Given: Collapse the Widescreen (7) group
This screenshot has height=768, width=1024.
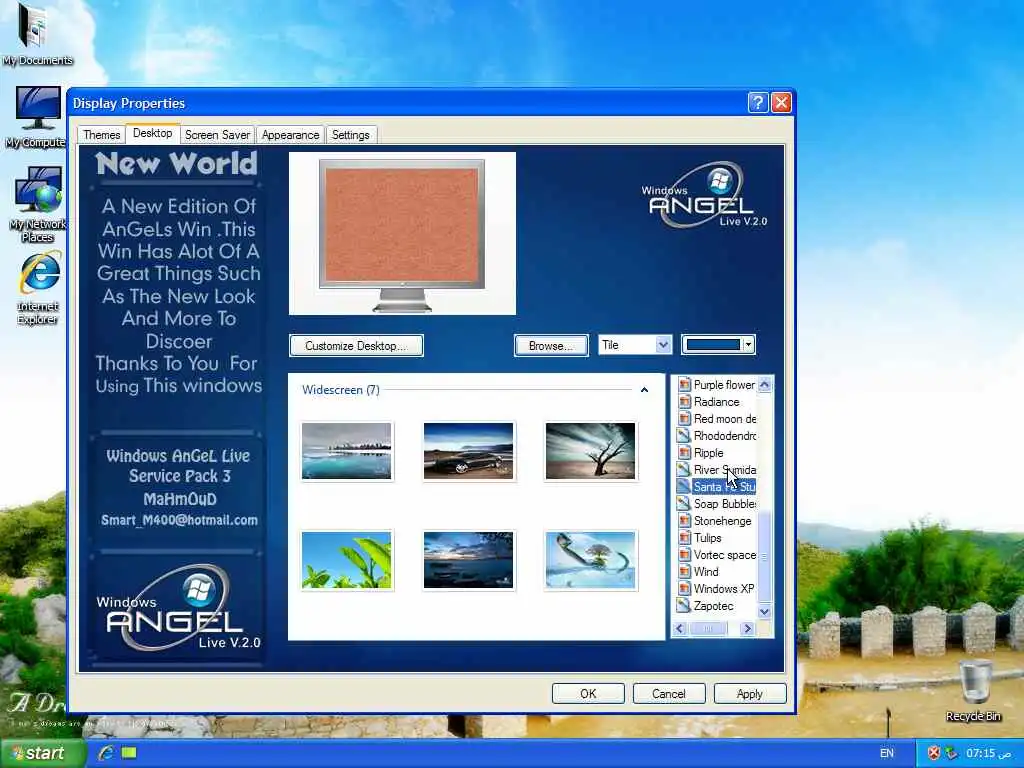Looking at the screenshot, I should [x=644, y=390].
